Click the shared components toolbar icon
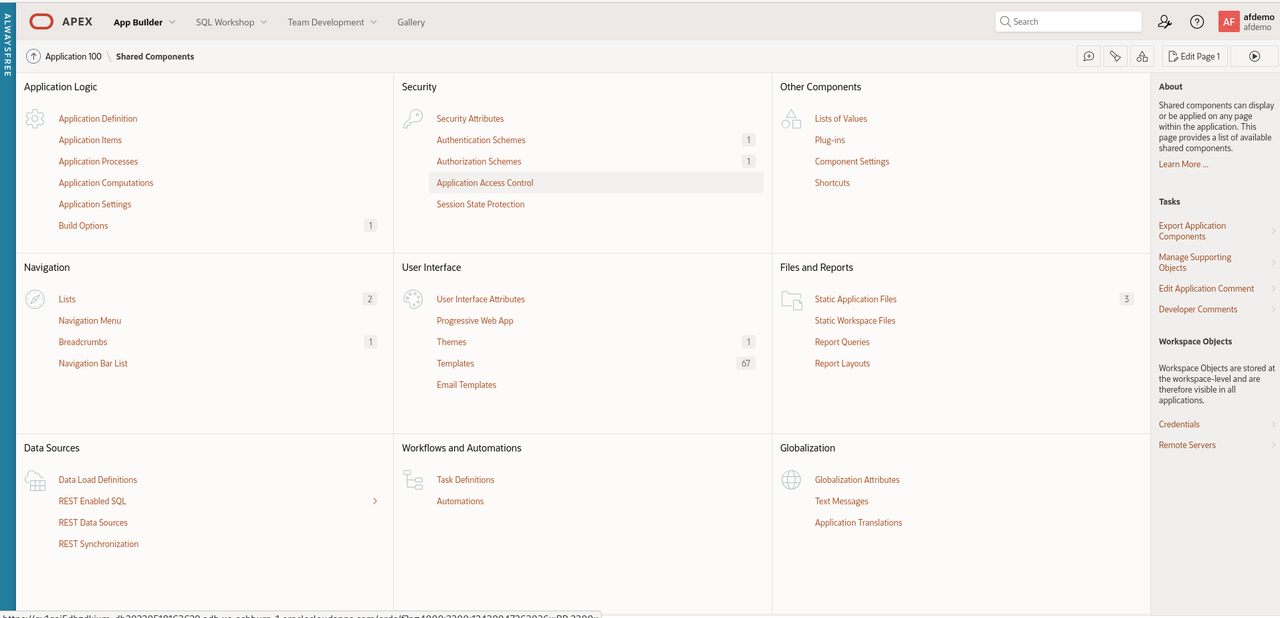 tap(1142, 56)
